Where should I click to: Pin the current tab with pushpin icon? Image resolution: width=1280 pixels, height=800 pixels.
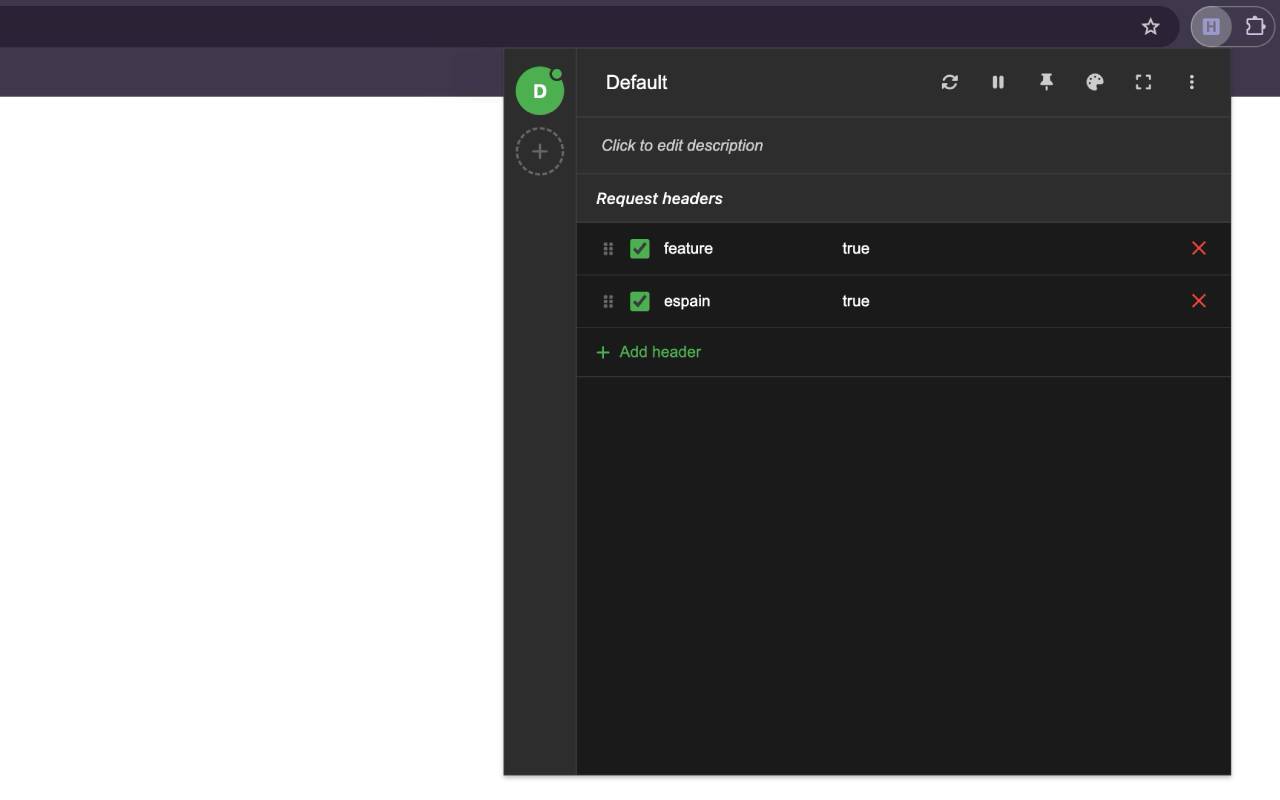[x=1046, y=82]
